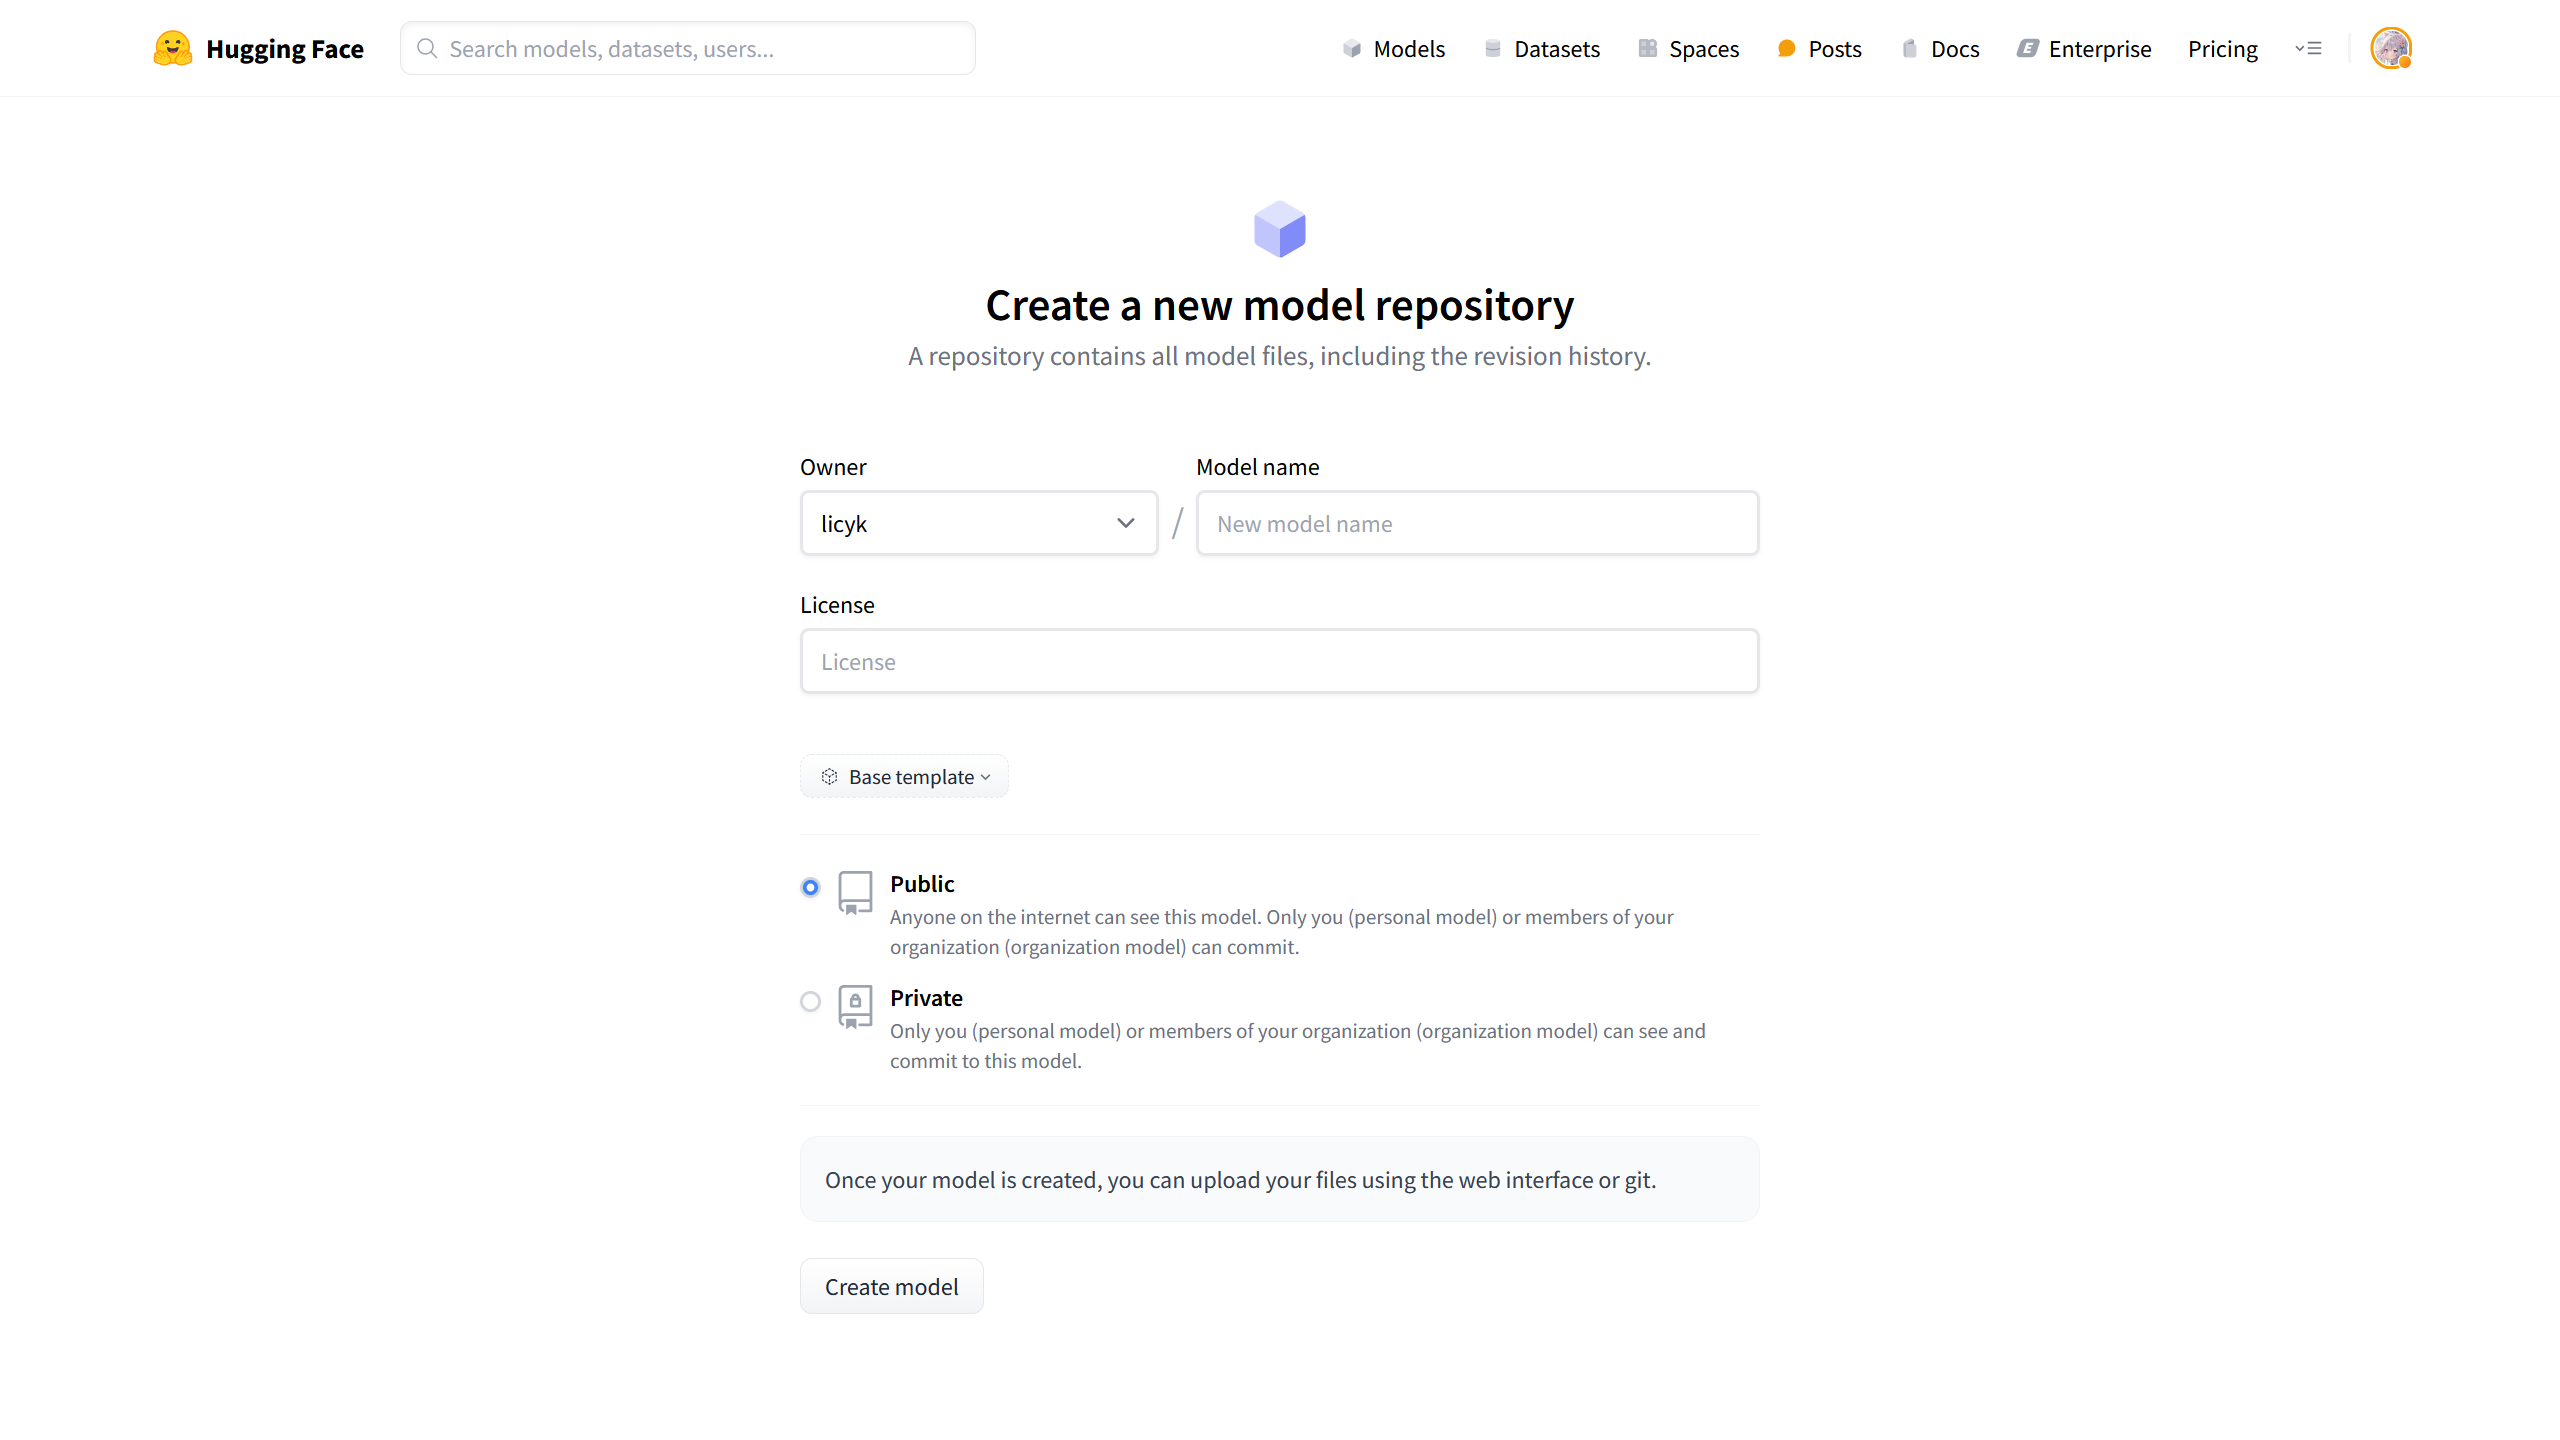Click the Enterprise icon in navbar

(2027, 48)
